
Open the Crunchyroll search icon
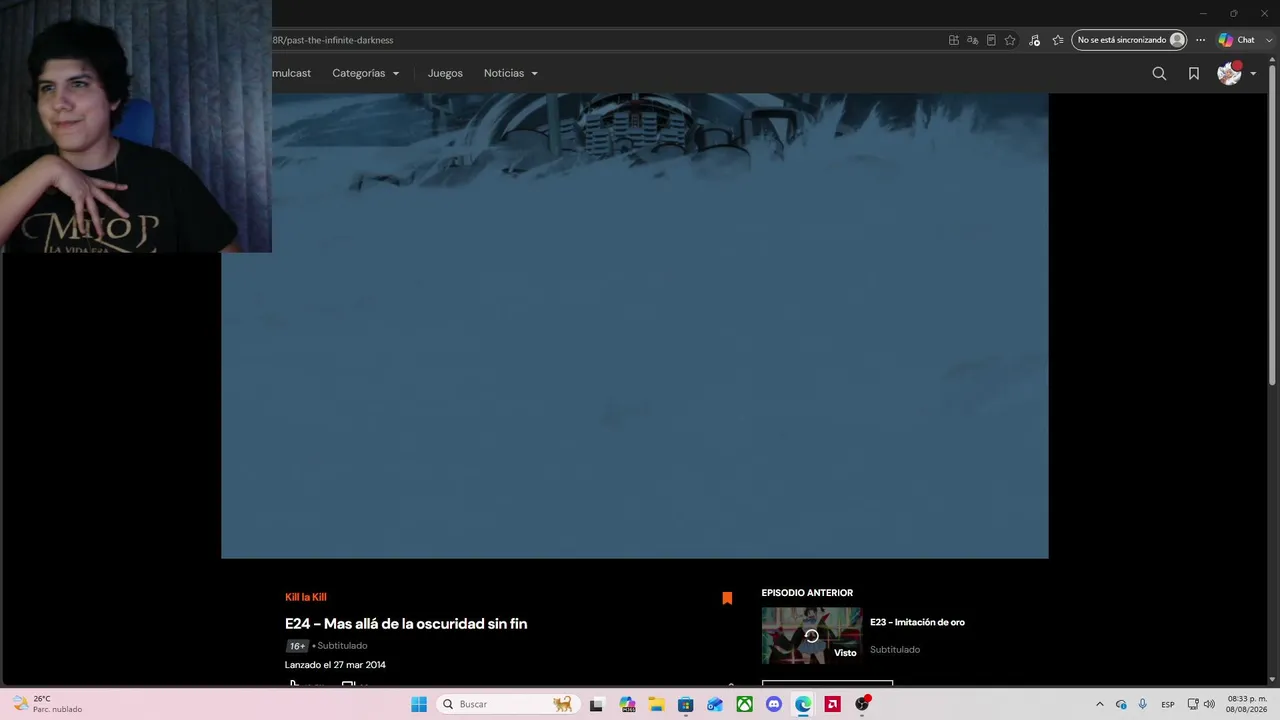tap(1159, 73)
